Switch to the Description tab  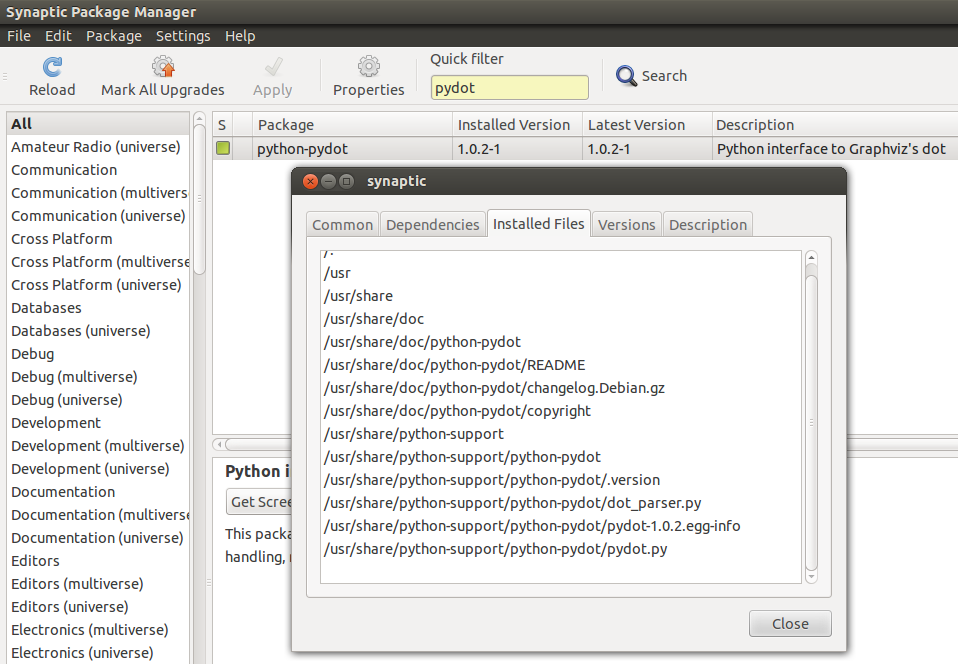coord(708,225)
